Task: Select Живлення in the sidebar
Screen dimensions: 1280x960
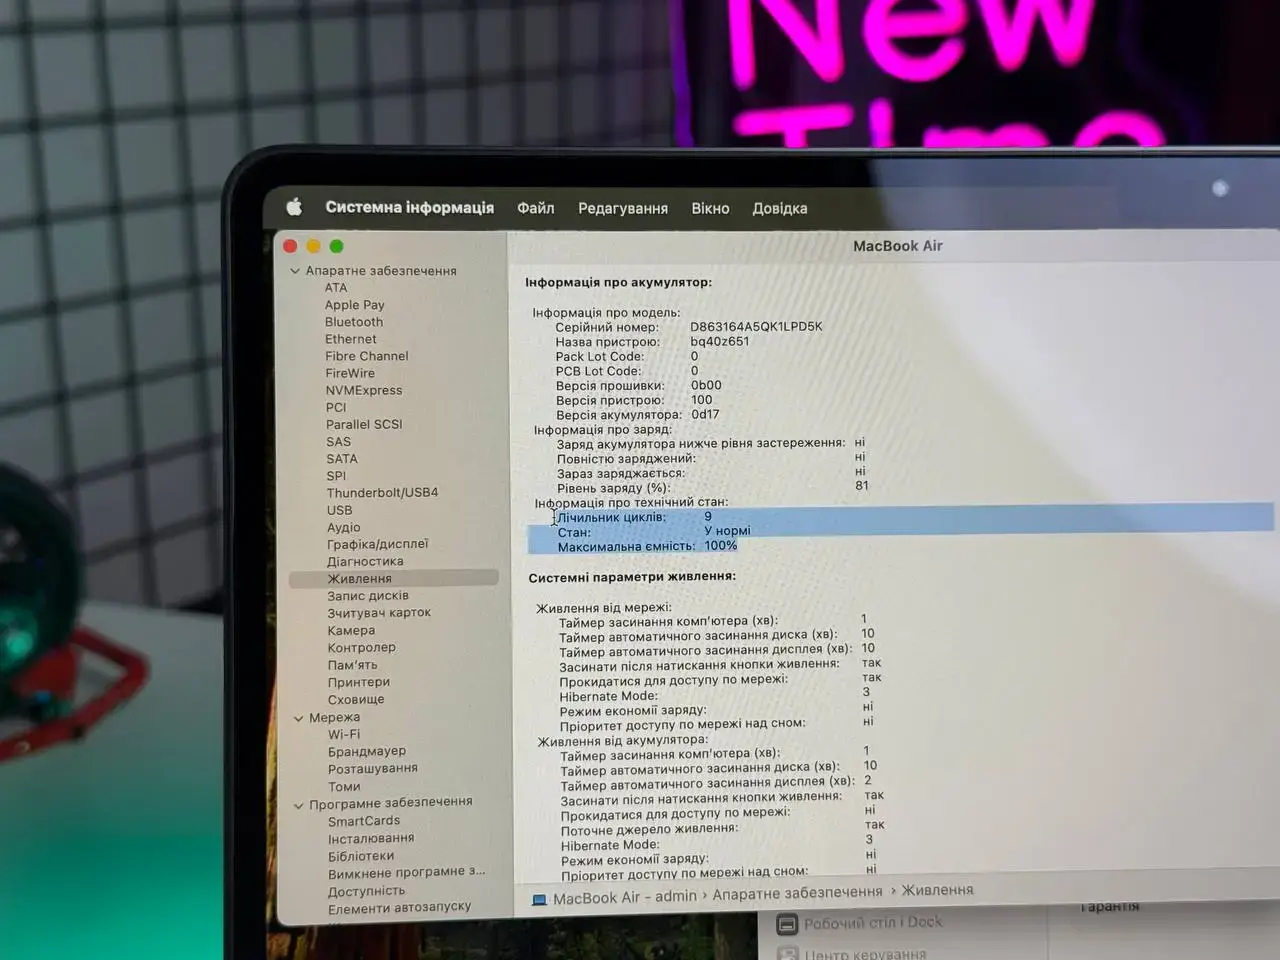Action: [x=394, y=579]
